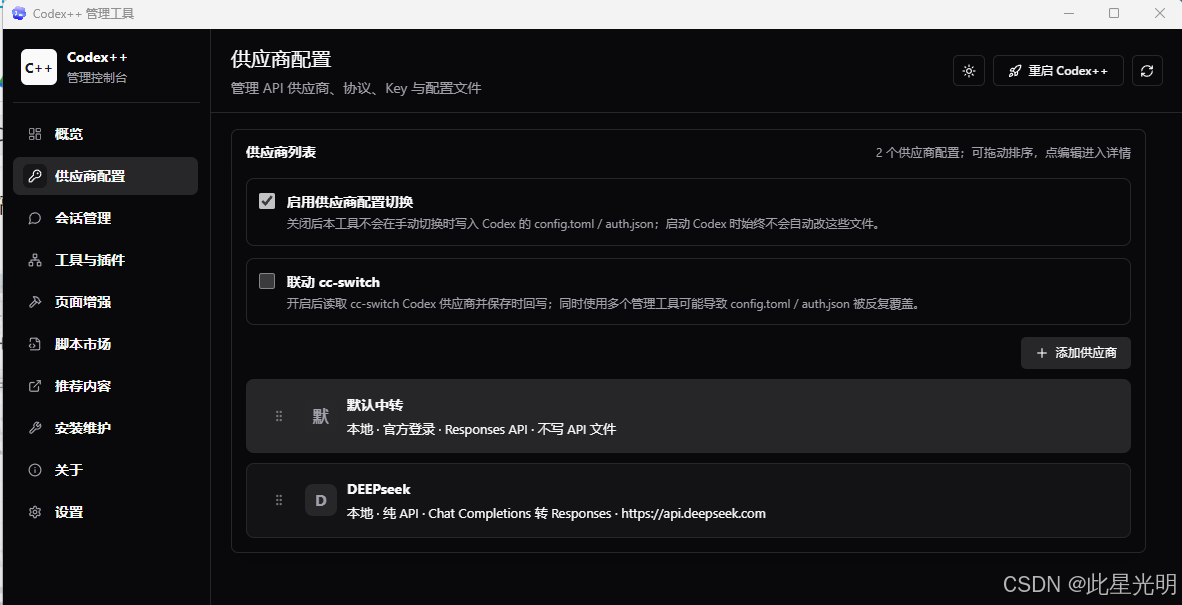
Task: Enable the 联动 cc-switch checkbox
Action: click(267, 281)
